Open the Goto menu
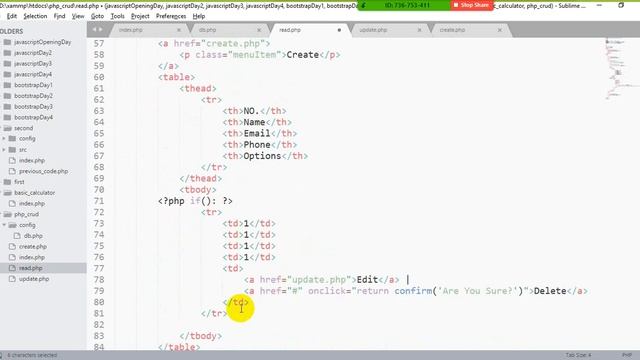 click(x=97, y=16)
